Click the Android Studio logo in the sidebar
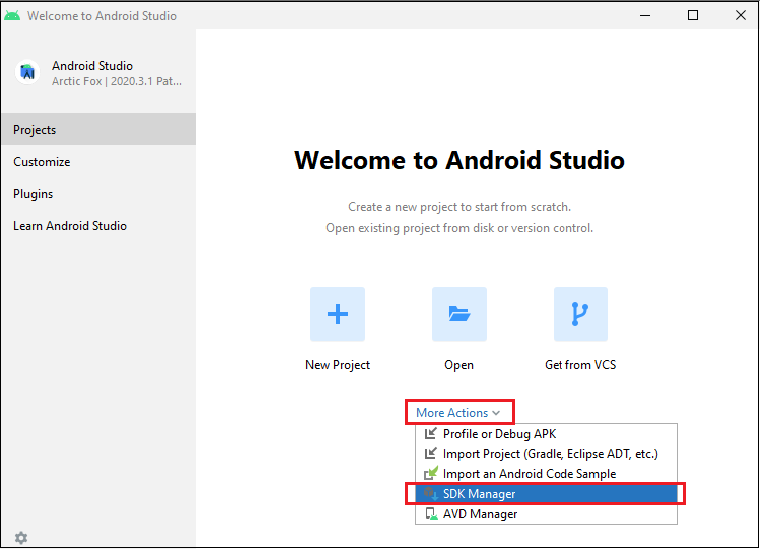This screenshot has height=549, width=760. [28, 73]
